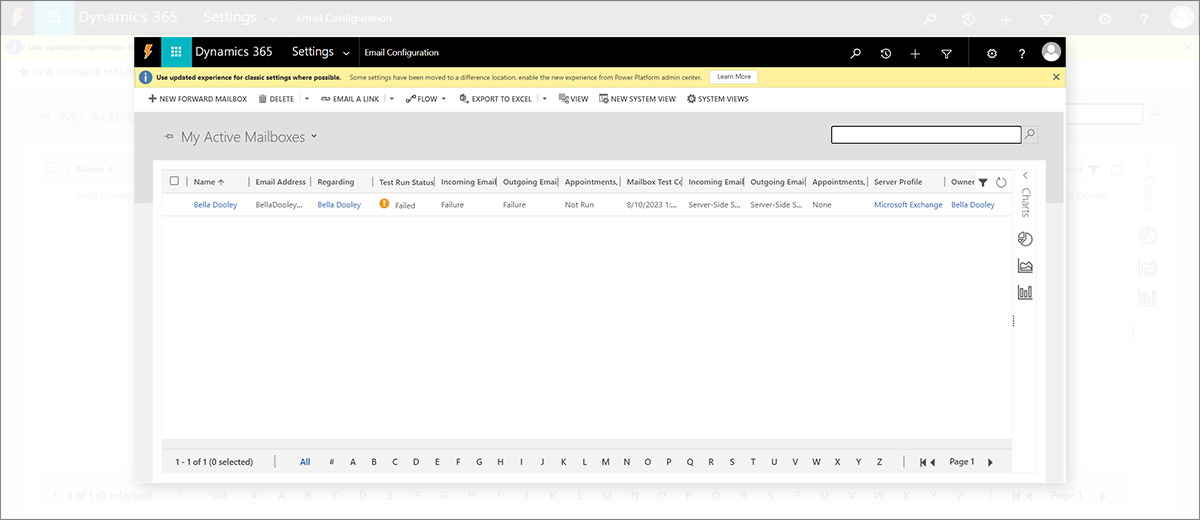Screen dimensions: 1200x520
Task: Open the Settings navigation dropdown
Action: 320,52
